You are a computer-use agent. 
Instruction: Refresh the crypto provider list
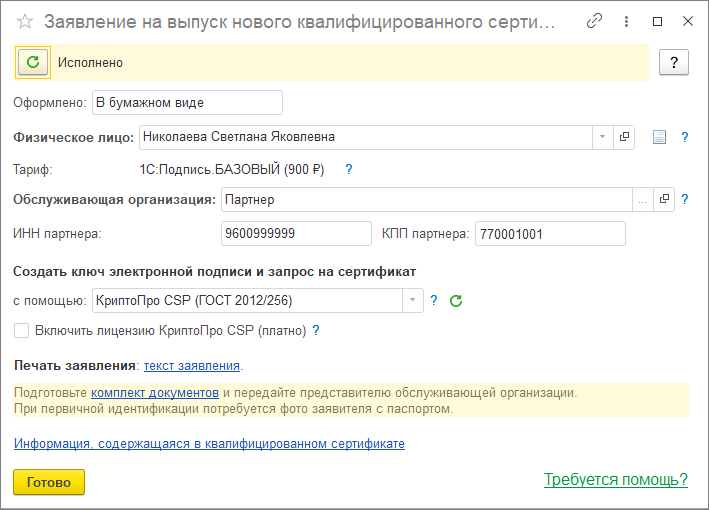[x=456, y=299]
